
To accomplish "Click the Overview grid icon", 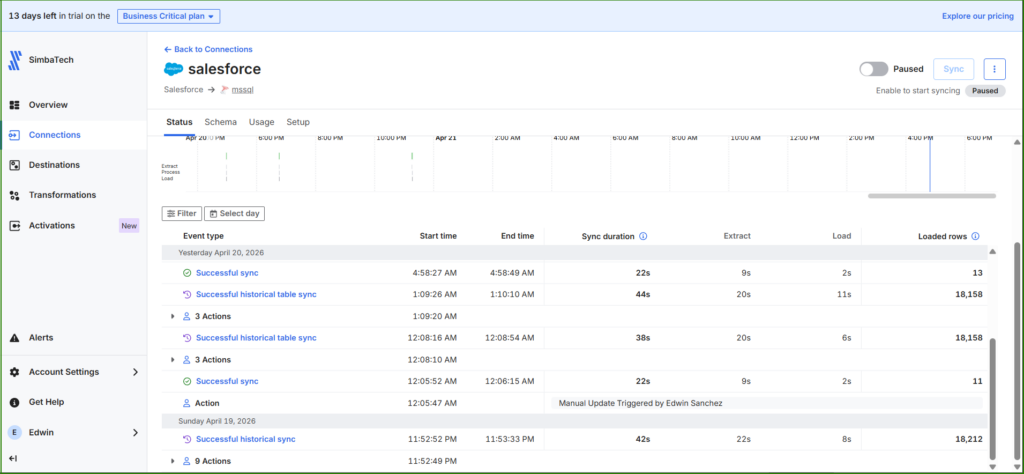I will click(14, 105).
